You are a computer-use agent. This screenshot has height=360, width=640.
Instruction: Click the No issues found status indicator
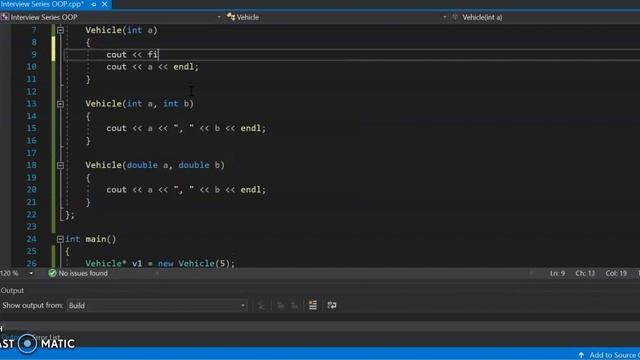[x=78, y=273]
